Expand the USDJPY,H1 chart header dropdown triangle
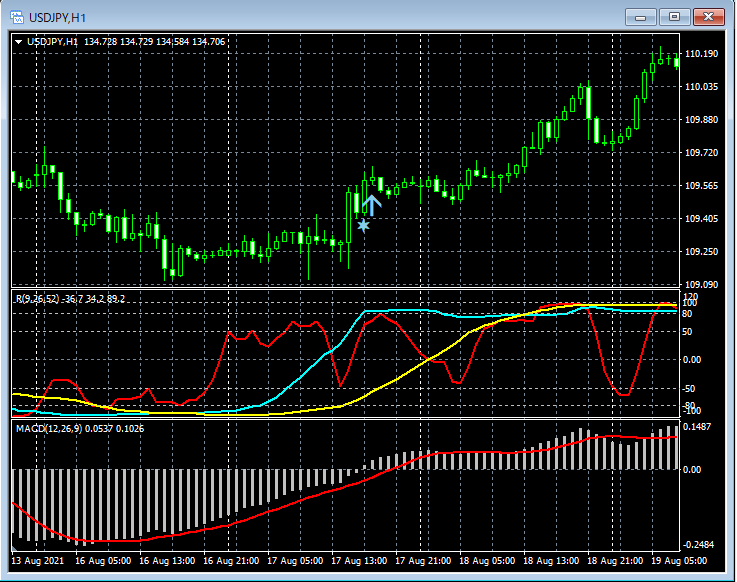Viewport: 737px width, 582px height. point(18,42)
